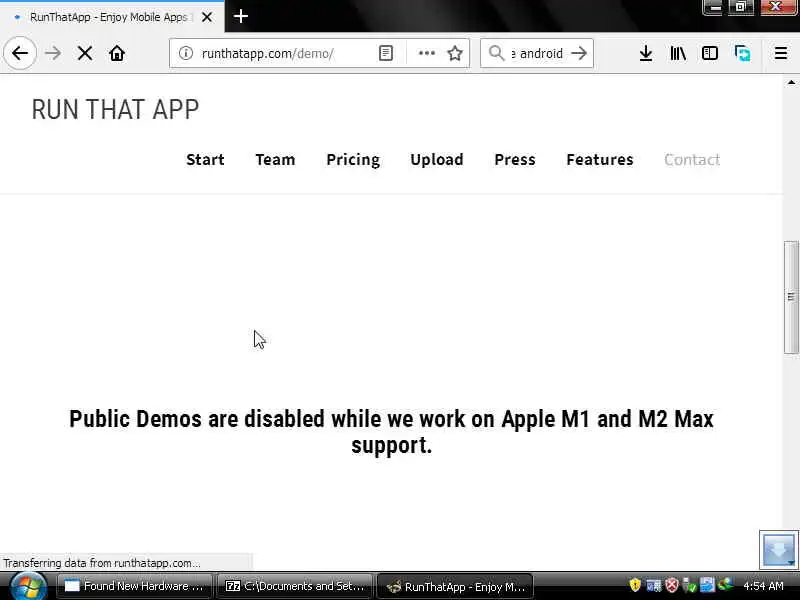The image size is (800, 600).
Task: Click the page scrollbar thumb
Action: pos(791,297)
